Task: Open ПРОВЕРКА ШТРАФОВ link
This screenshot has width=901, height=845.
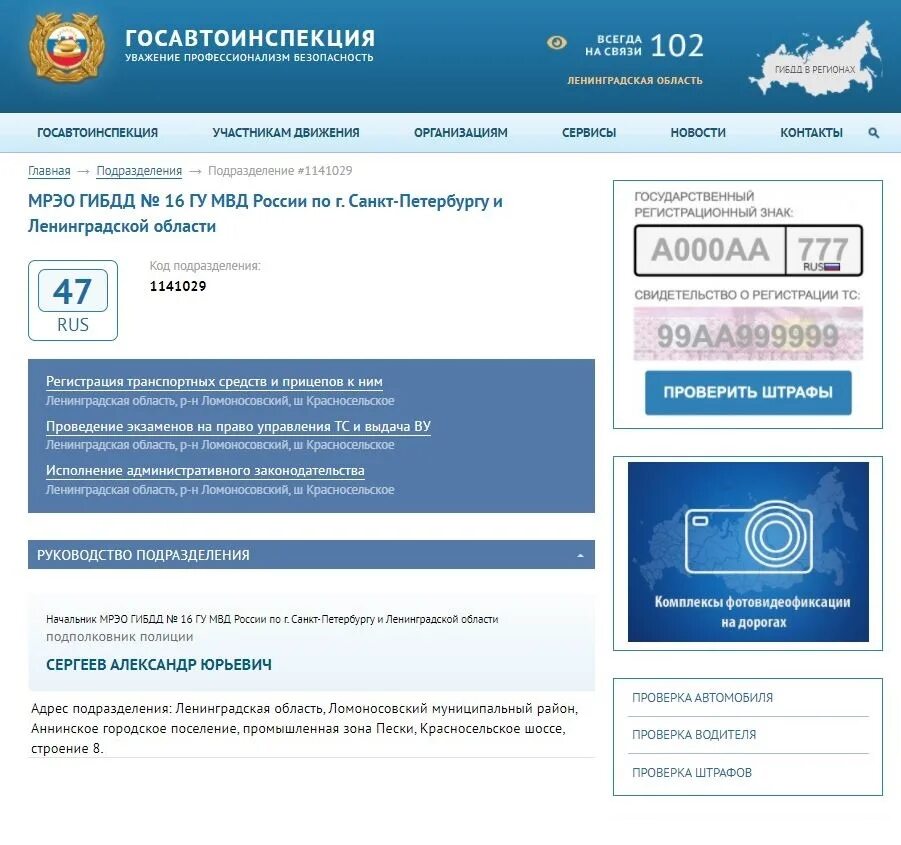Action: [692, 773]
